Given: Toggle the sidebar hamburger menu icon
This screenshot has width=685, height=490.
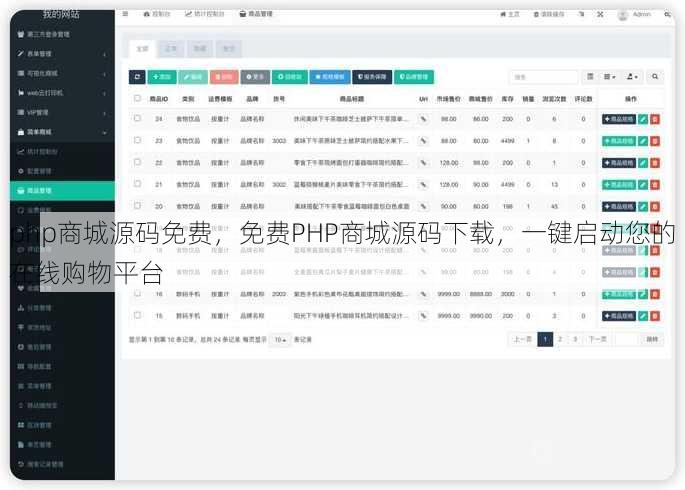Looking at the screenshot, I should pos(125,14).
